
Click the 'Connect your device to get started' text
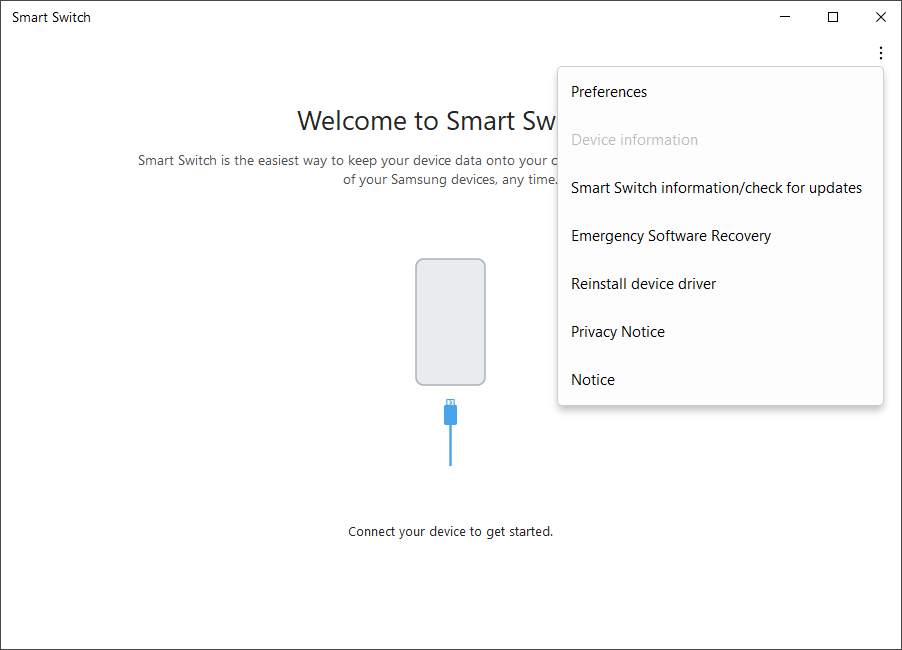450,532
